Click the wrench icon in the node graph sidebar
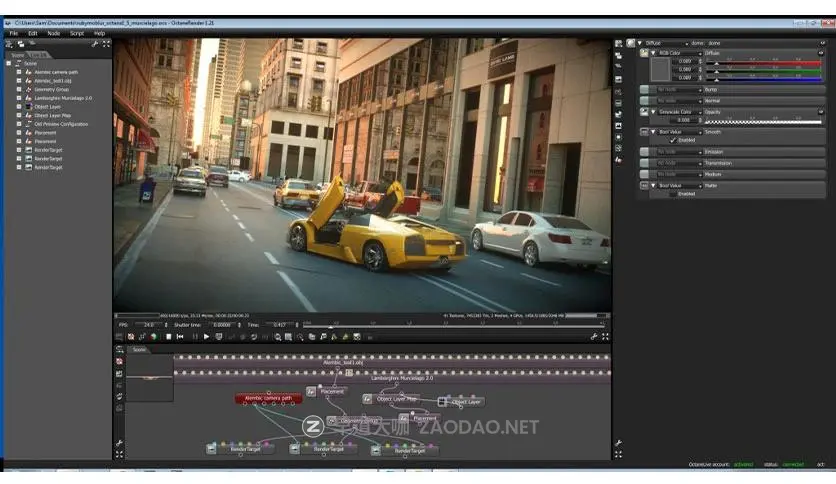The image size is (836, 484). point(119,443)
